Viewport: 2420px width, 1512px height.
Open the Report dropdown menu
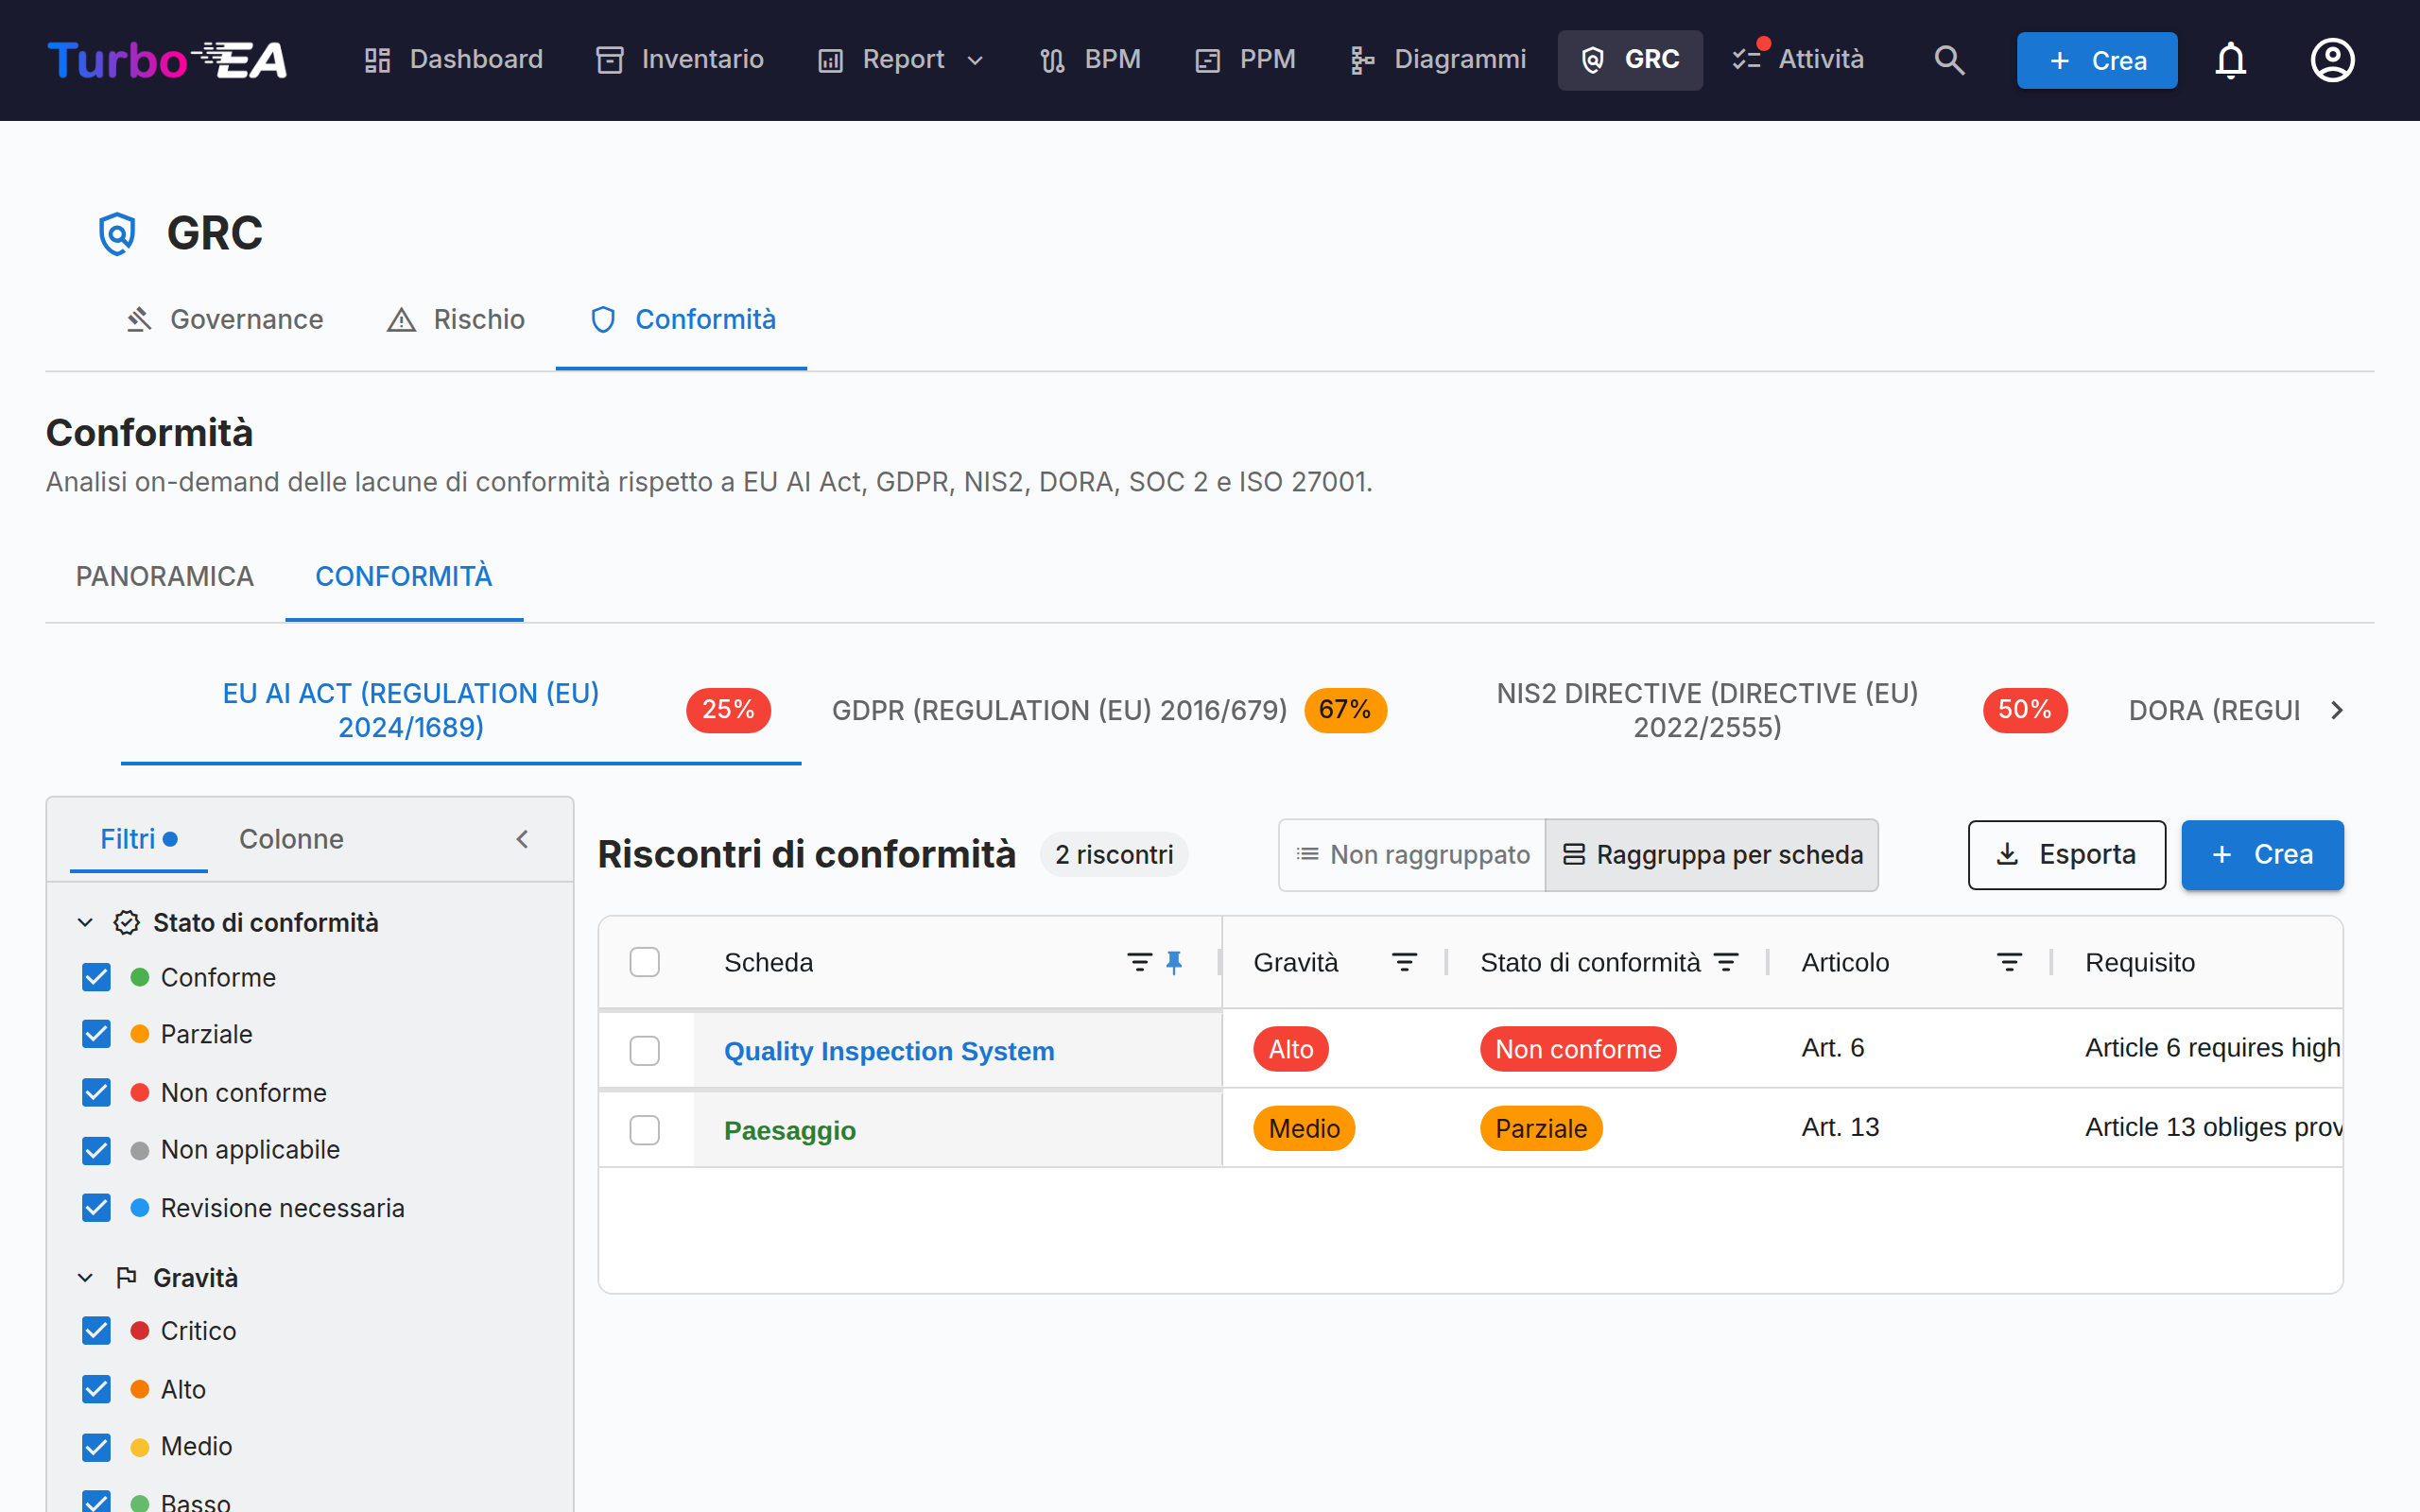(x=902, y=60)
